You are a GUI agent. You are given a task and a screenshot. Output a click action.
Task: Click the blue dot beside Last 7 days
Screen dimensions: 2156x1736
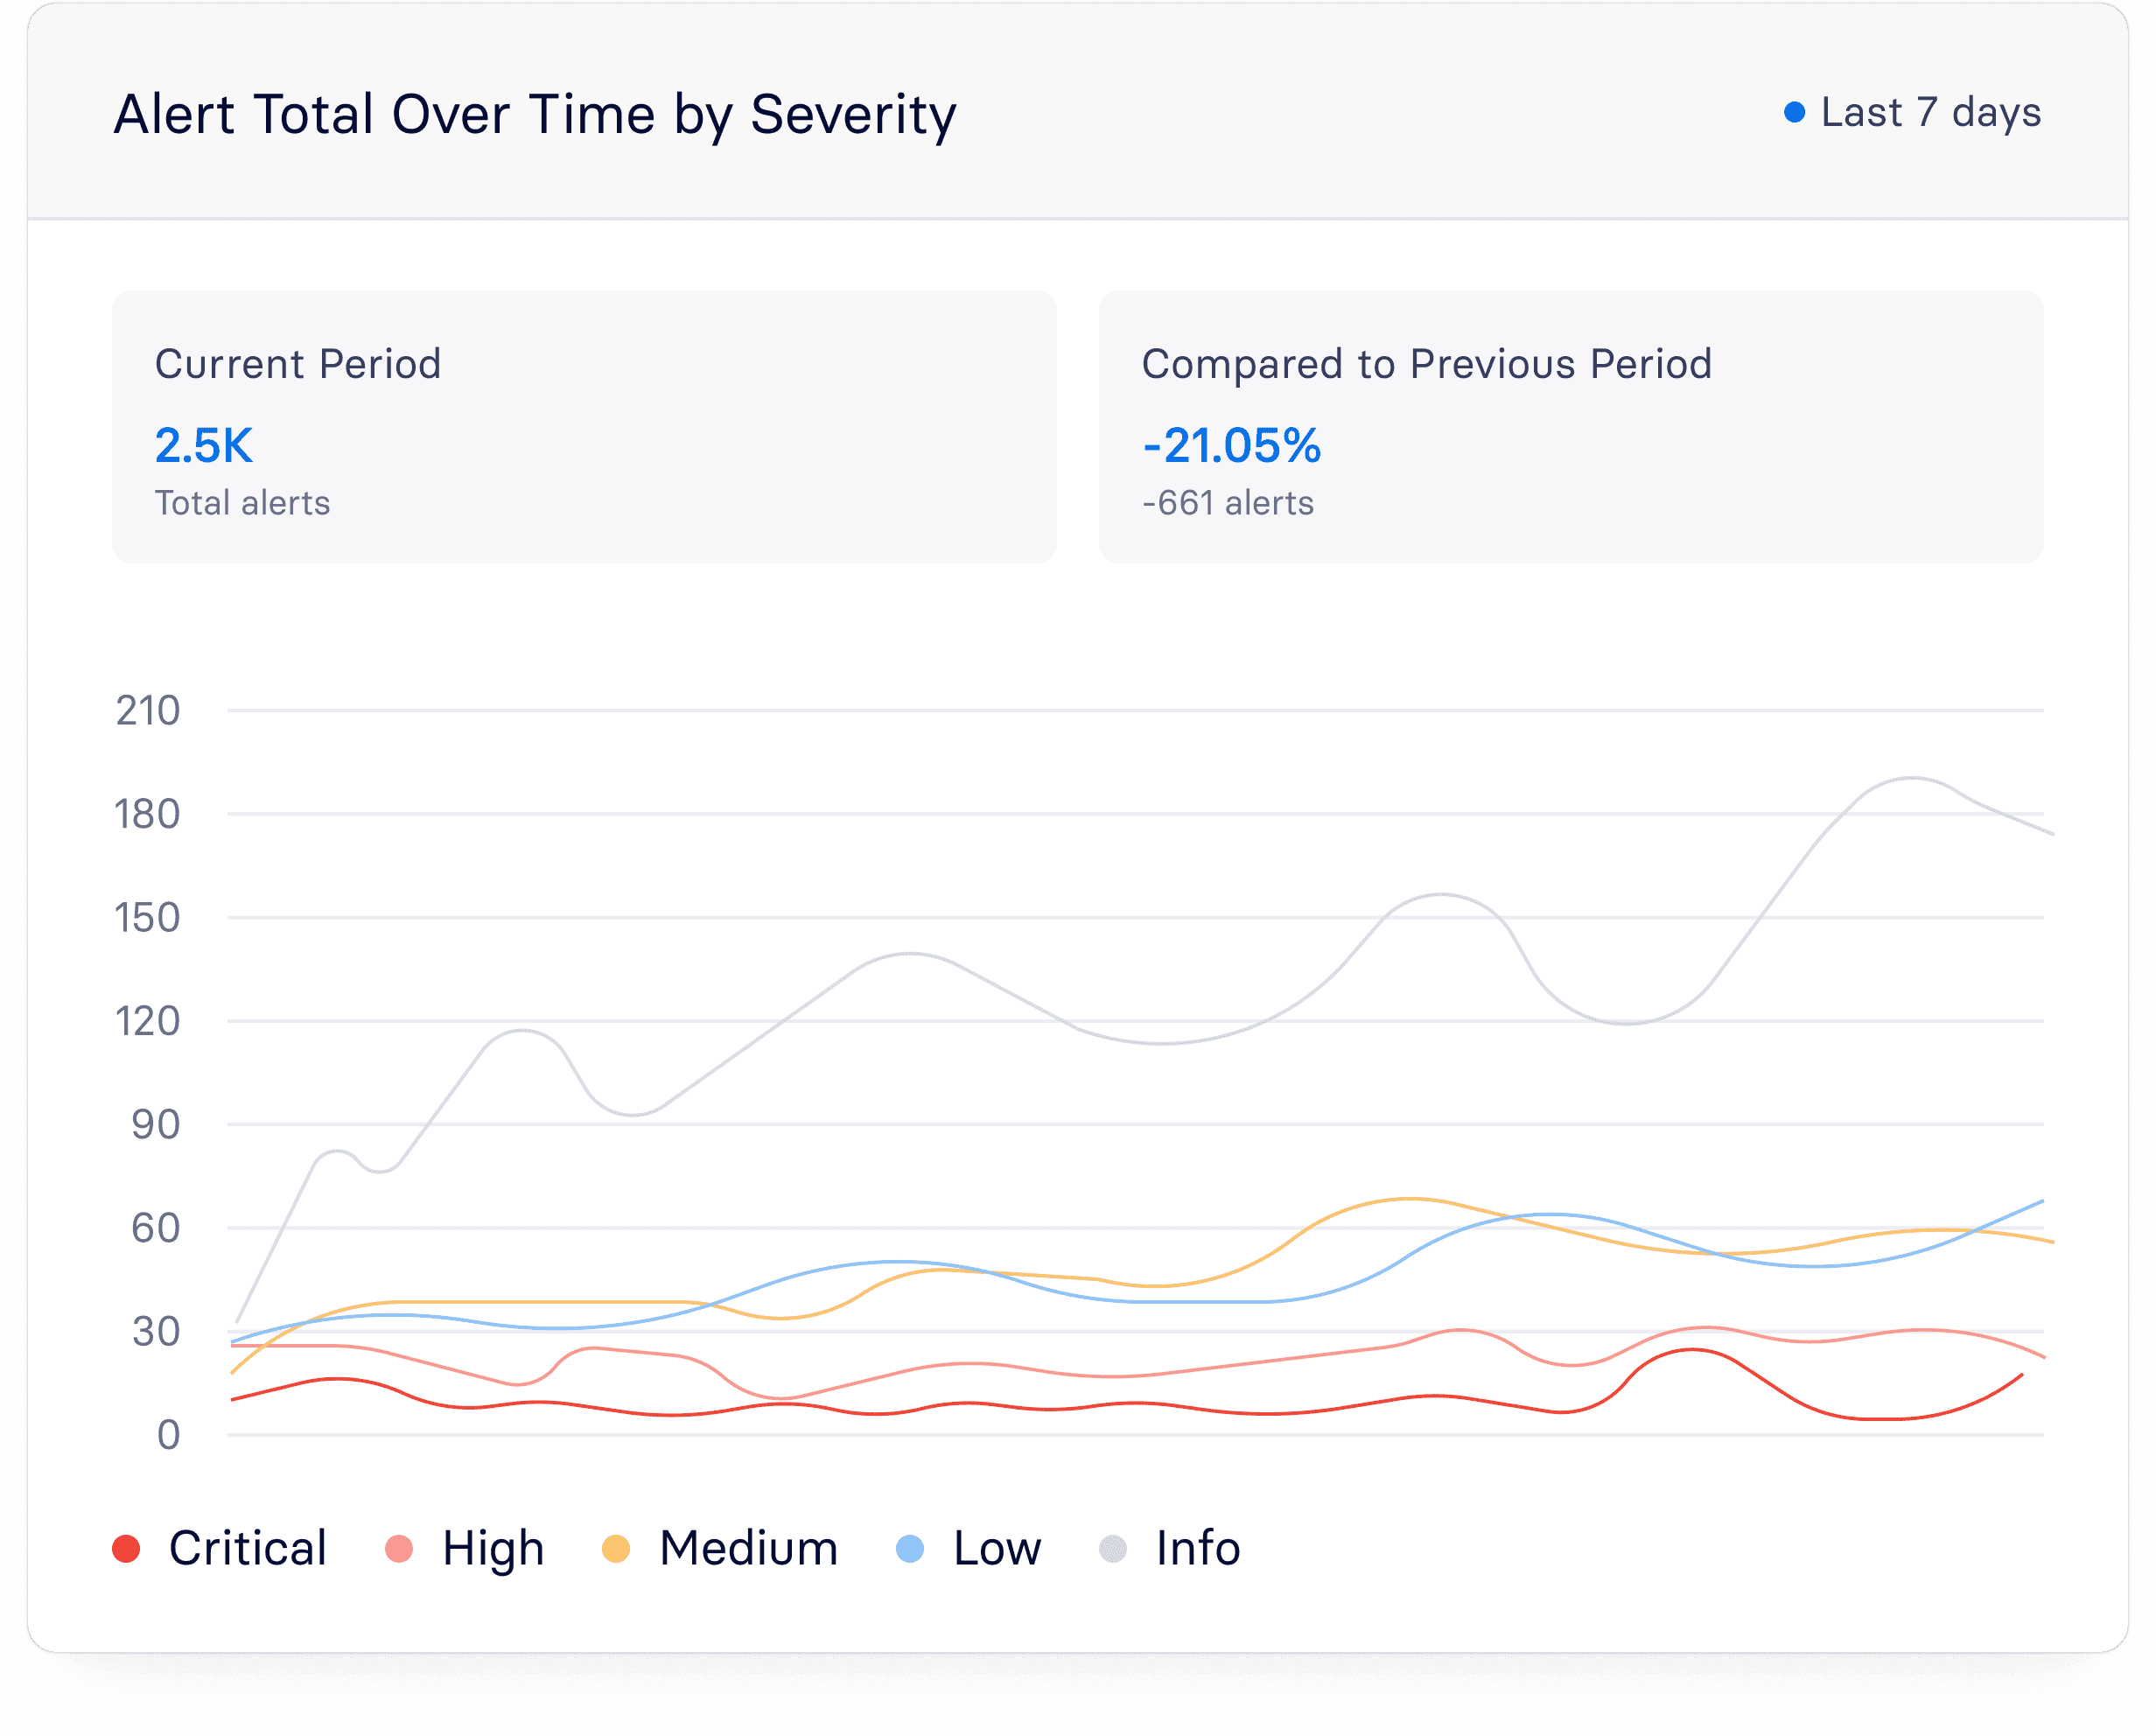1795,112
